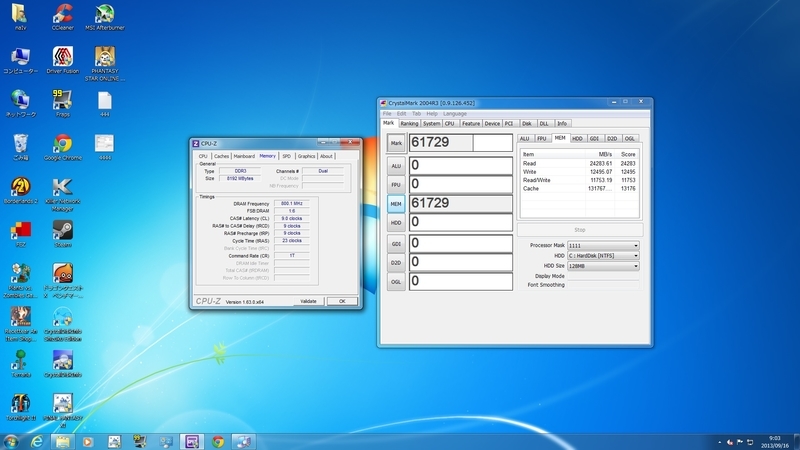Open the Graphics tab in CPU-Z
The height and width of the screenshot is (450, 800).
[x=306, y=156]
